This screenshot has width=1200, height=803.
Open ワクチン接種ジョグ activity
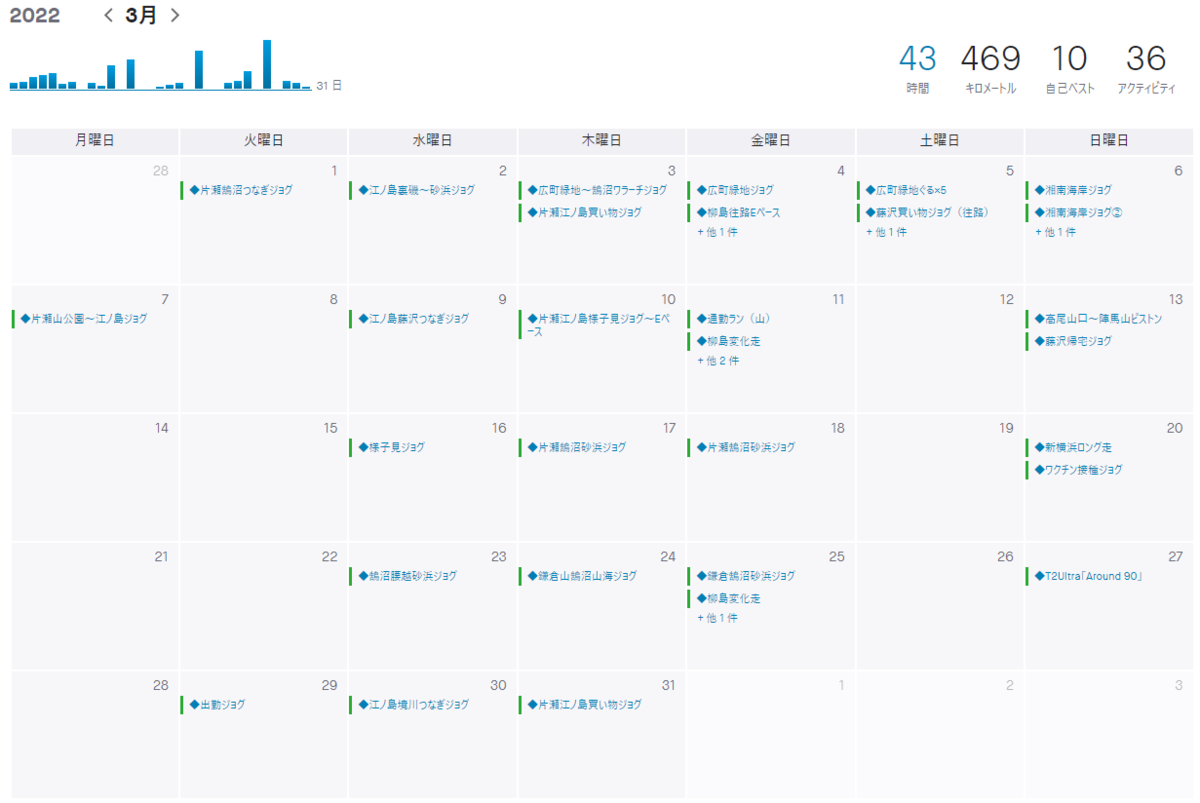(1078, 470)
